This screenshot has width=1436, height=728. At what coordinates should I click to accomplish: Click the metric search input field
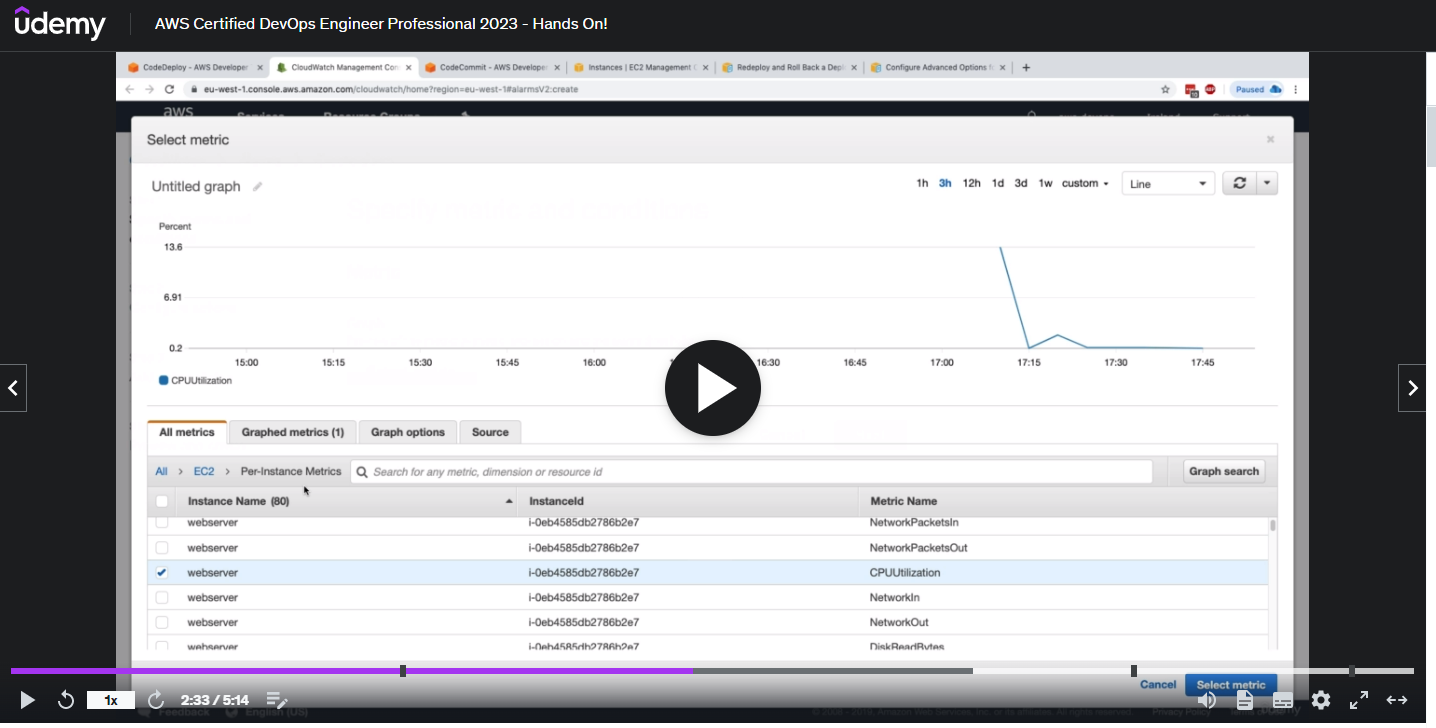pos(751,472)
